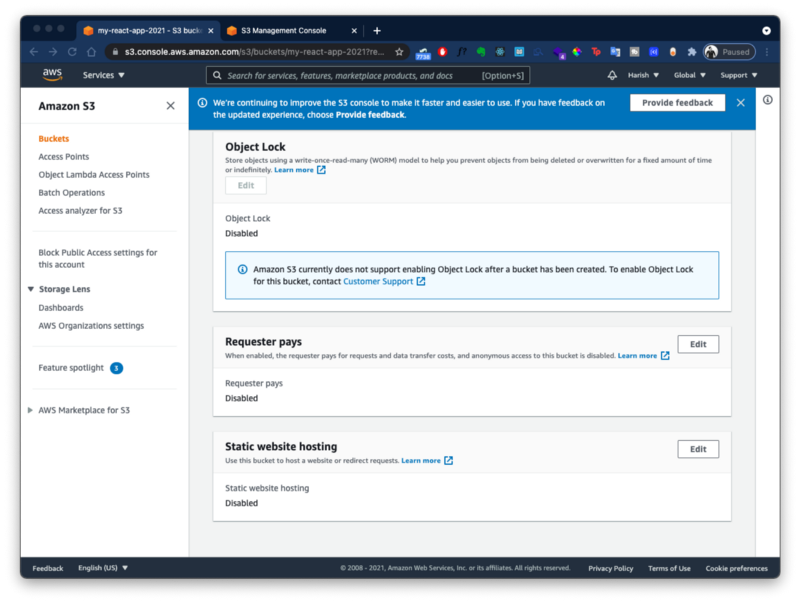Change language with English (US) dropdown
Image resolution: width=800 pixels, height=603 pixels.
103,568
